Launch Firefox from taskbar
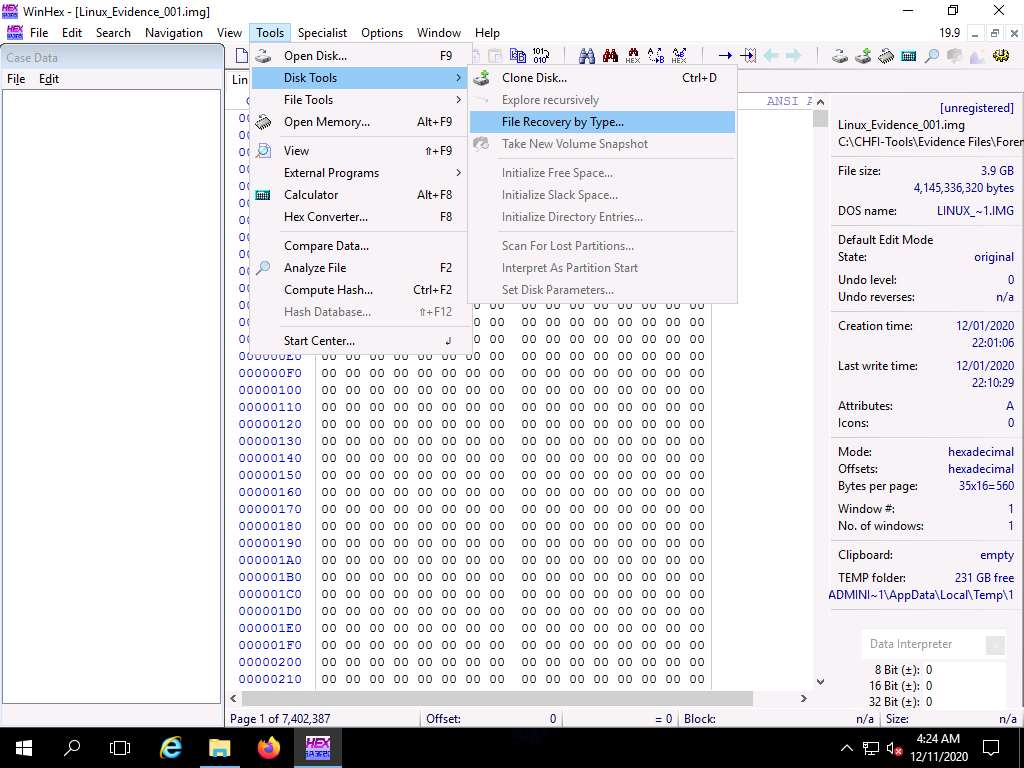Screen dimensions: 1024x768 (268, 748)
